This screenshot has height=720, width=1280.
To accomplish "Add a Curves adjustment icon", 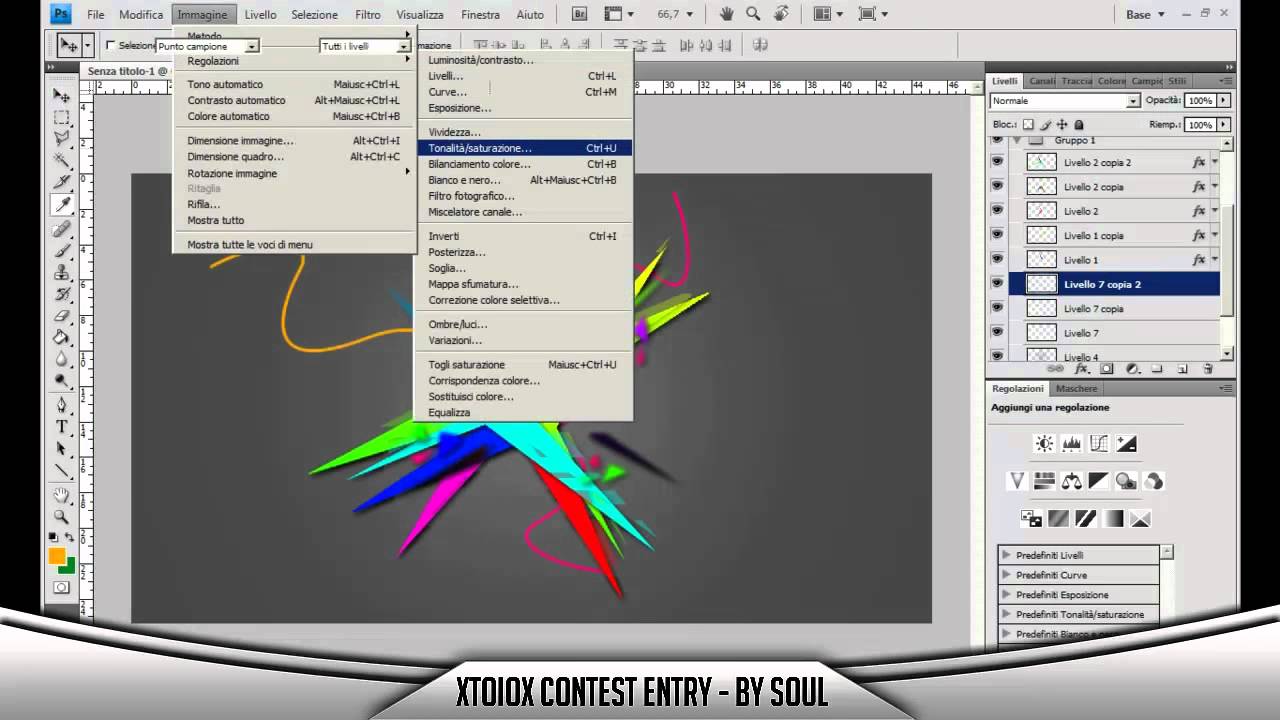I will [1099, 444].
